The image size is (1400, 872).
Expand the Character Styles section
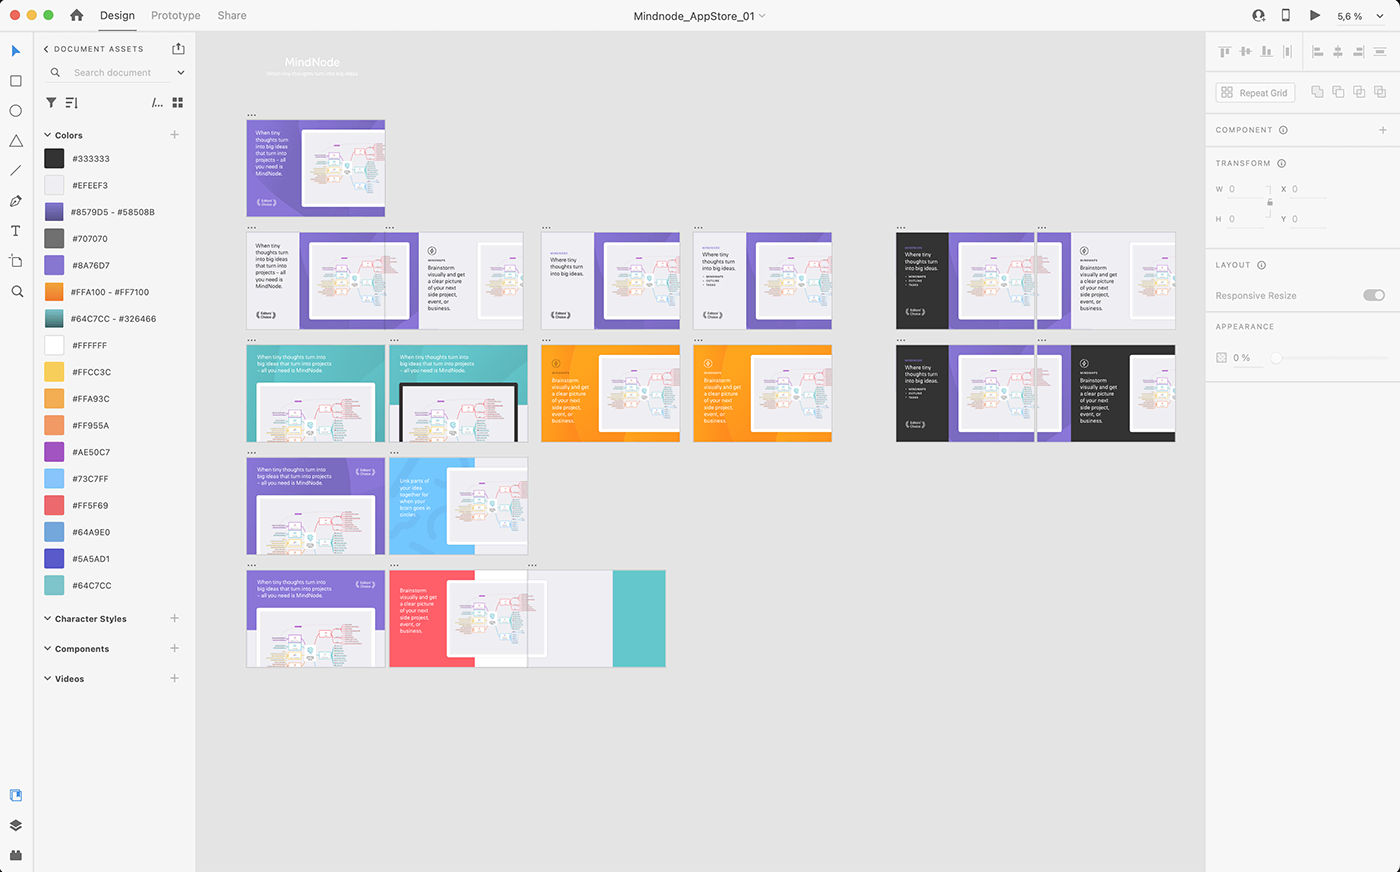(x=47, y=619)
